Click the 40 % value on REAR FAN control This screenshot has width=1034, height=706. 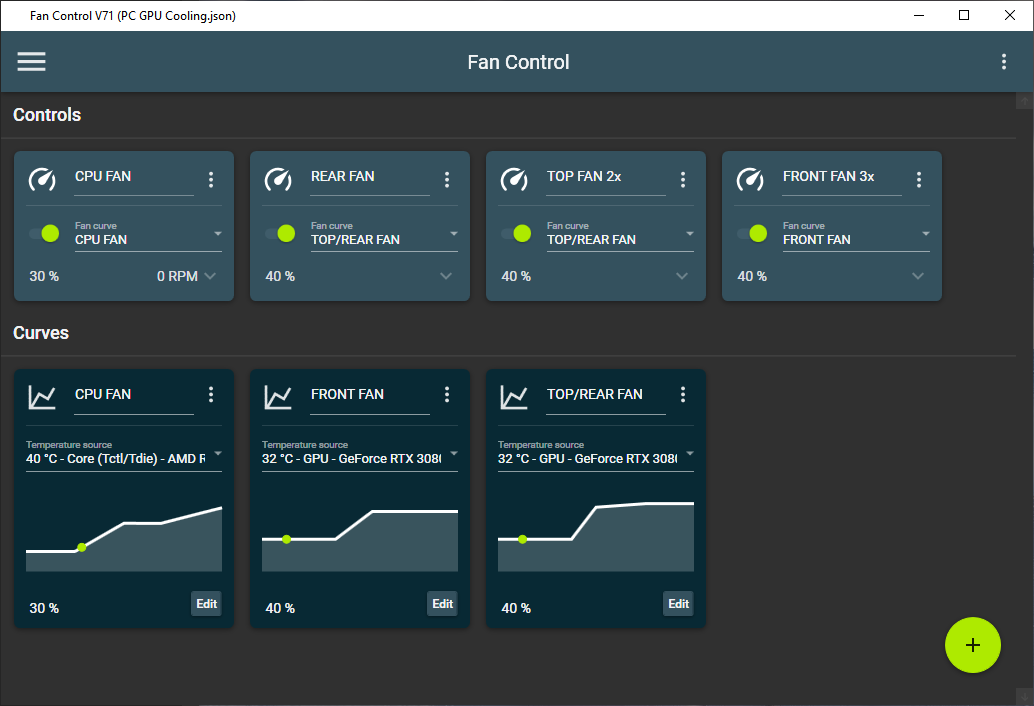(x=280, y=276)
